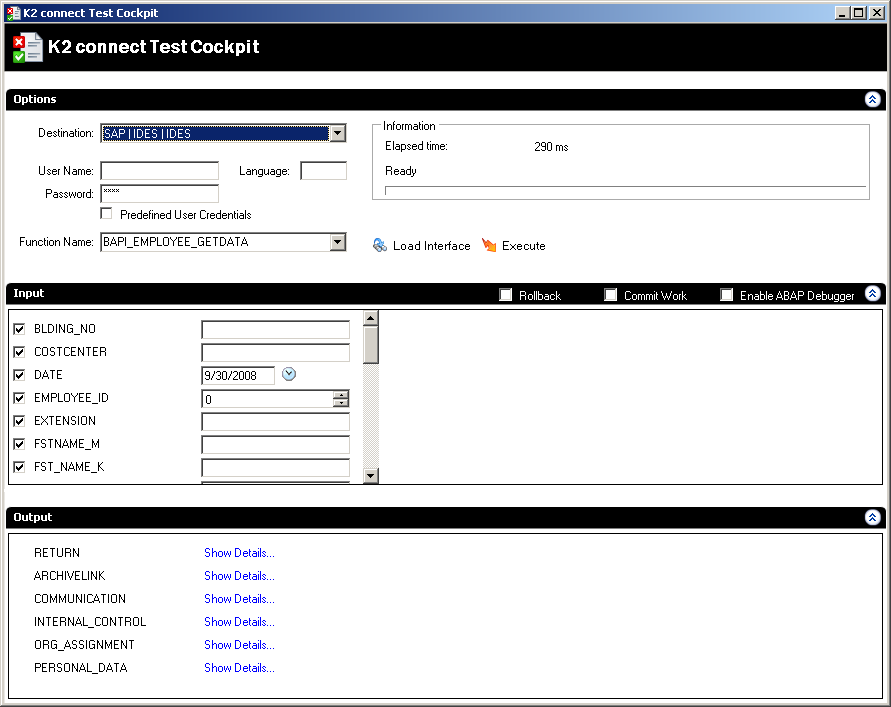
Task: Click the PERSONAL_DATA output label
Action: pyautogui.click(x=81, y=668)
